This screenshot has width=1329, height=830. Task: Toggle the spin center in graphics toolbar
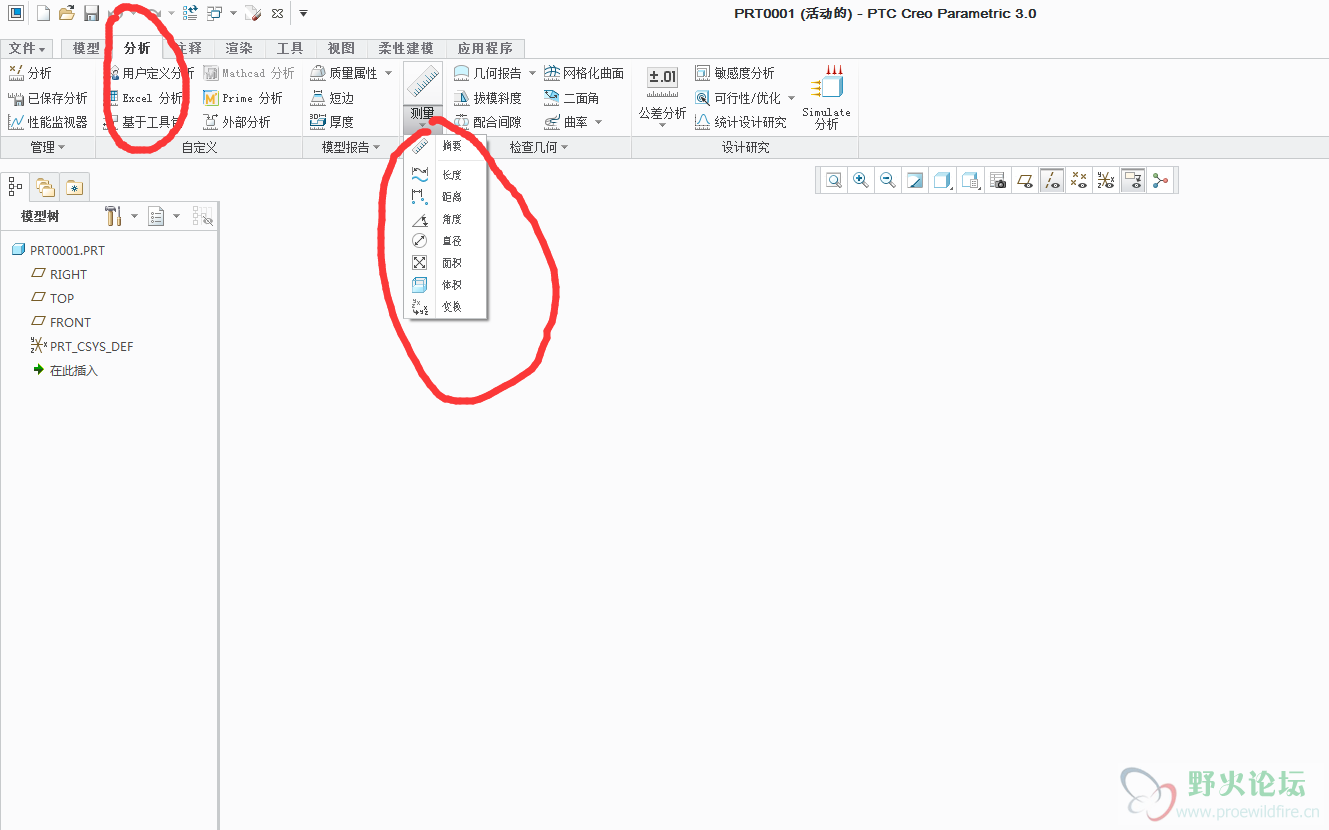click(1160, 180)
